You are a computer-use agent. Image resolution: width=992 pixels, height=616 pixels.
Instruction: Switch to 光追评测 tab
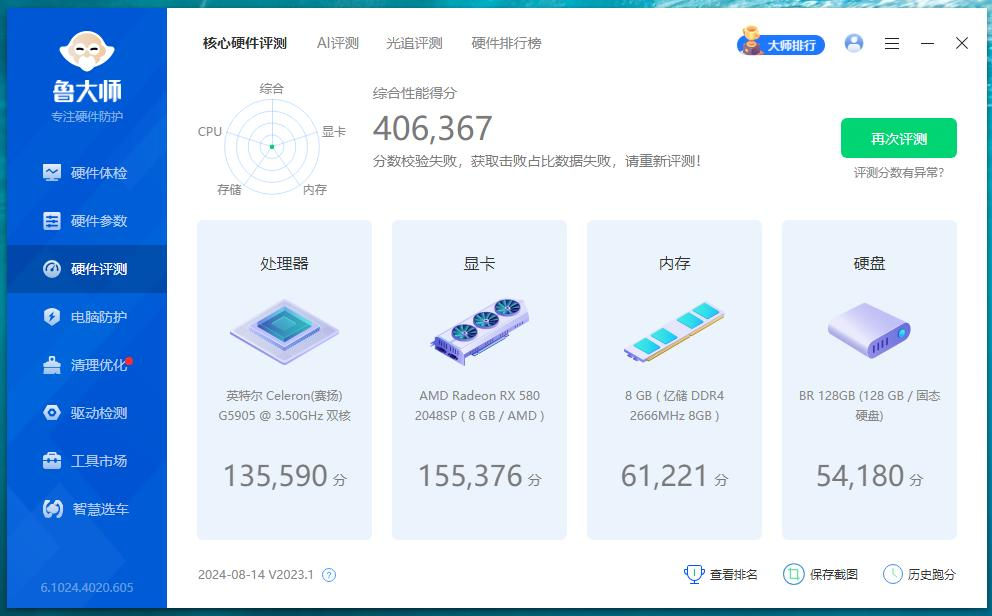click(414, 43)
